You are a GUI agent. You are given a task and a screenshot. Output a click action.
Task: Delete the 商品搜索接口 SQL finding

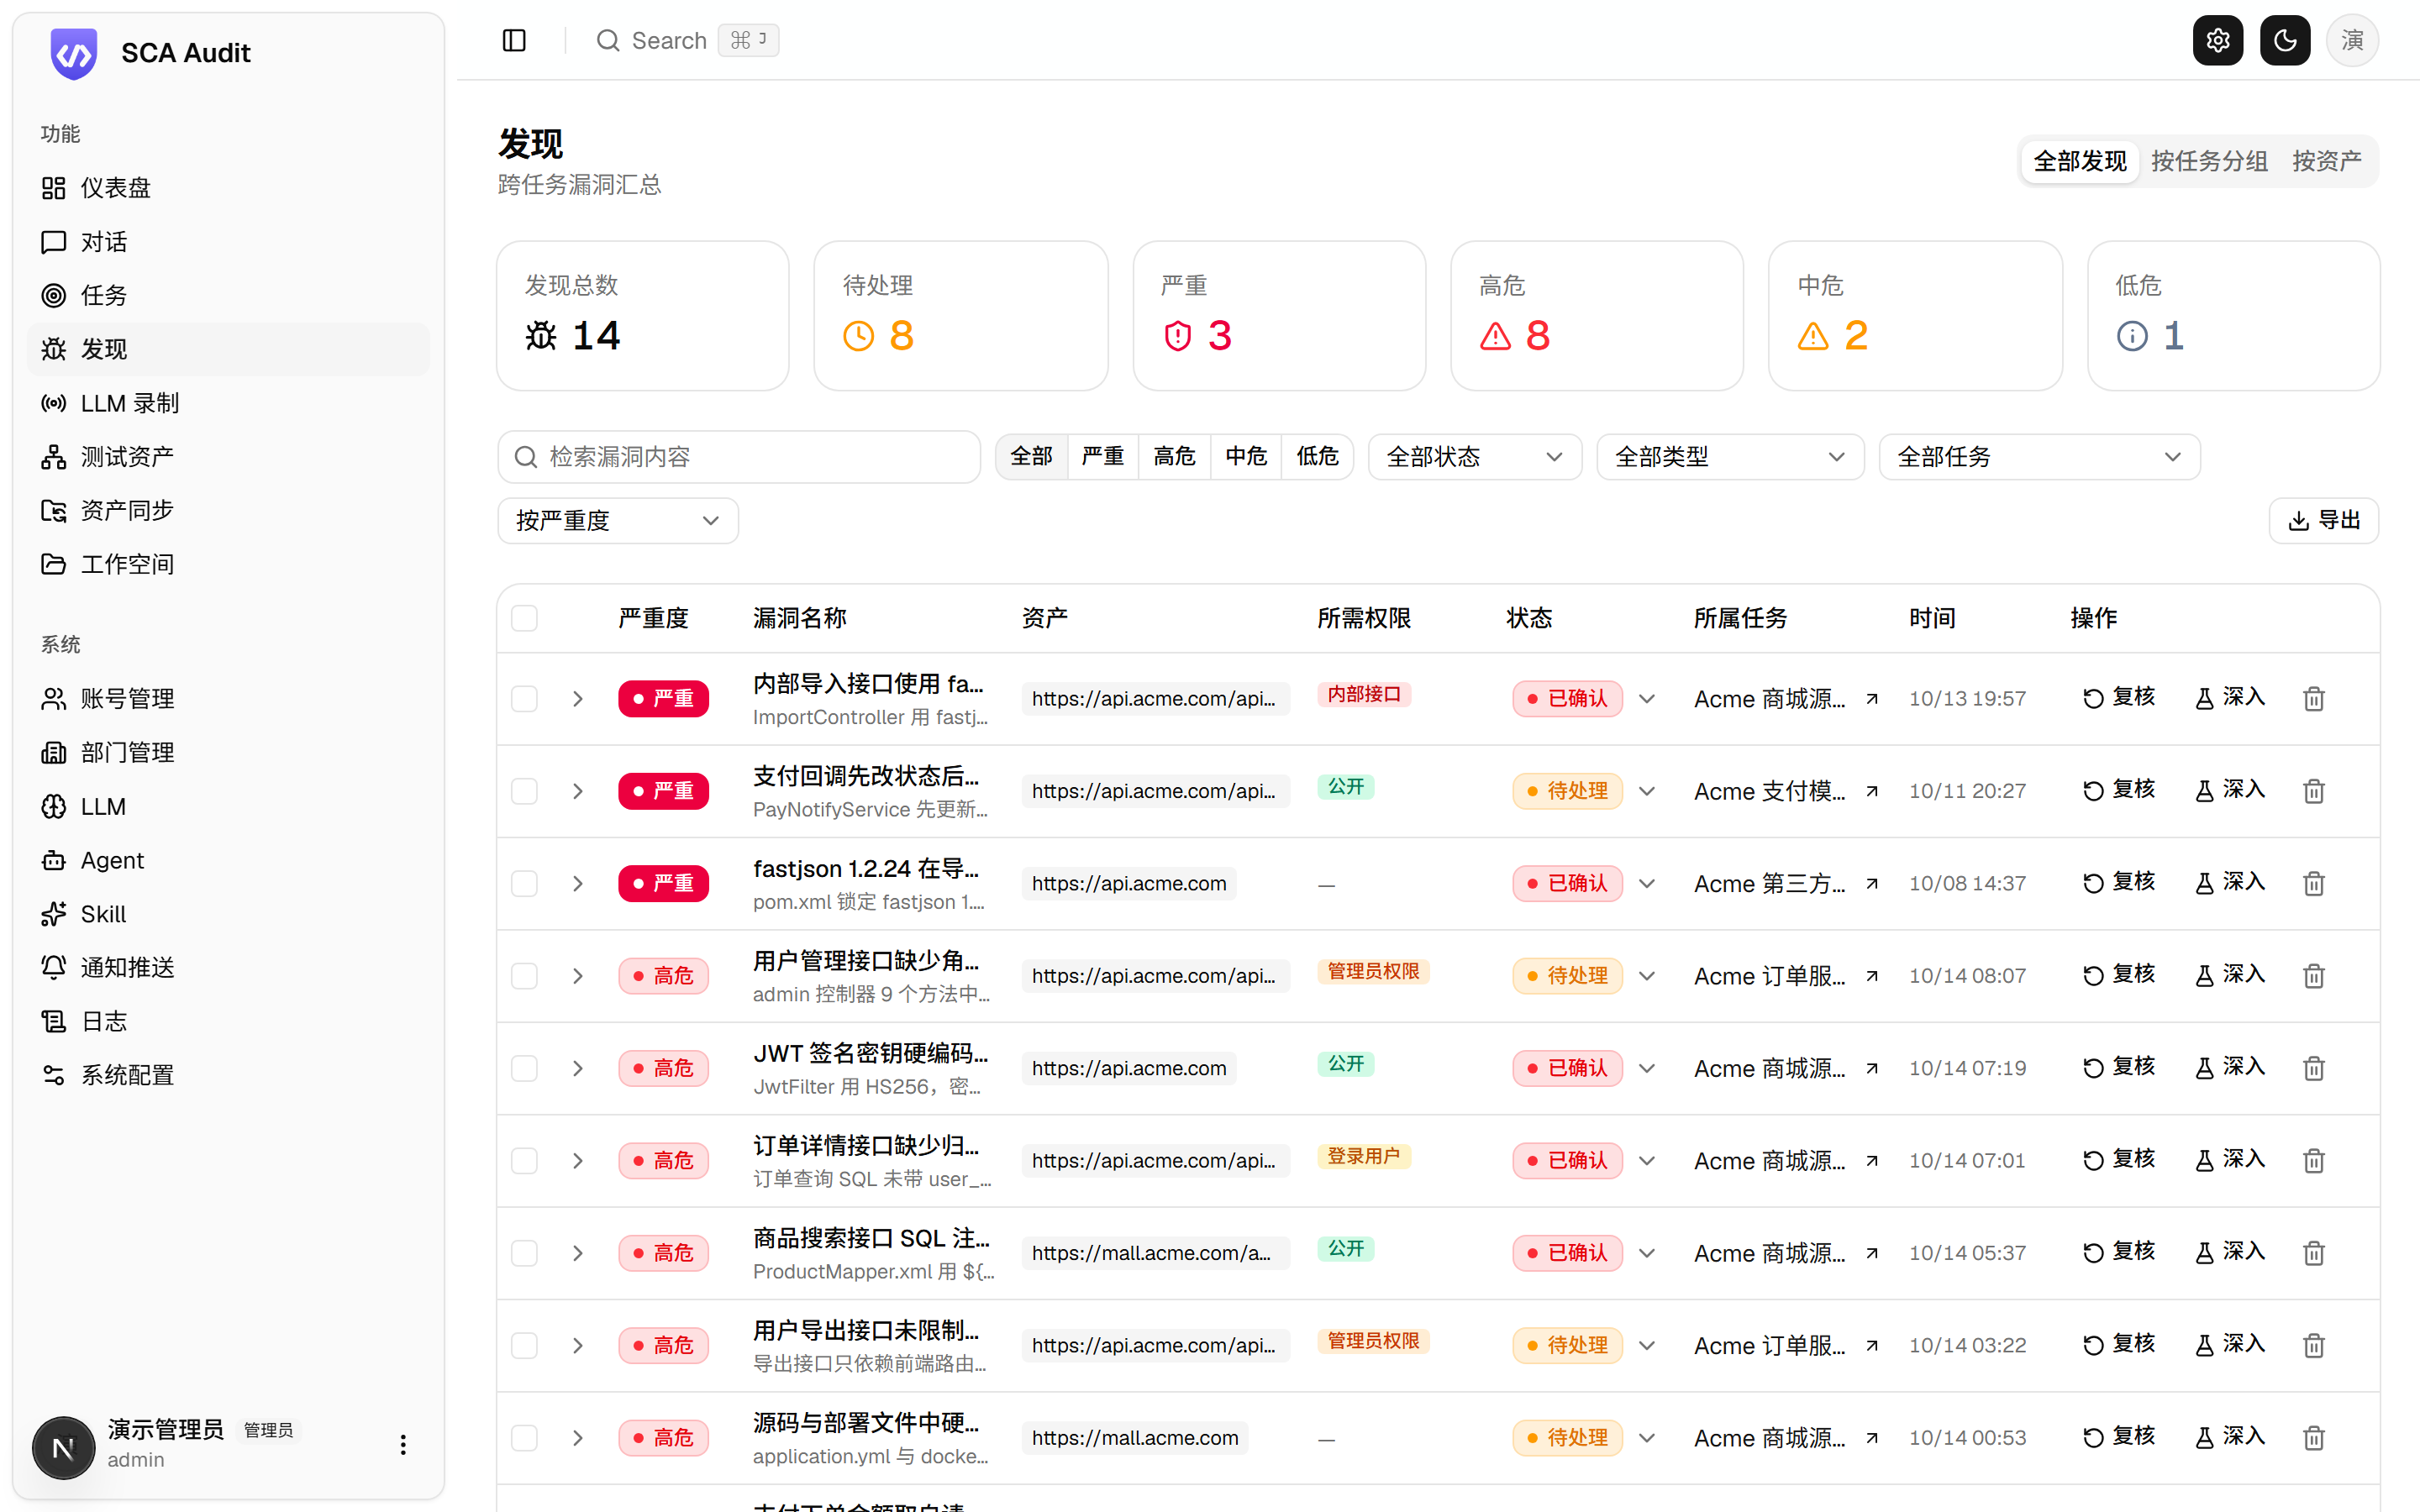(x=2314, y=1253)
